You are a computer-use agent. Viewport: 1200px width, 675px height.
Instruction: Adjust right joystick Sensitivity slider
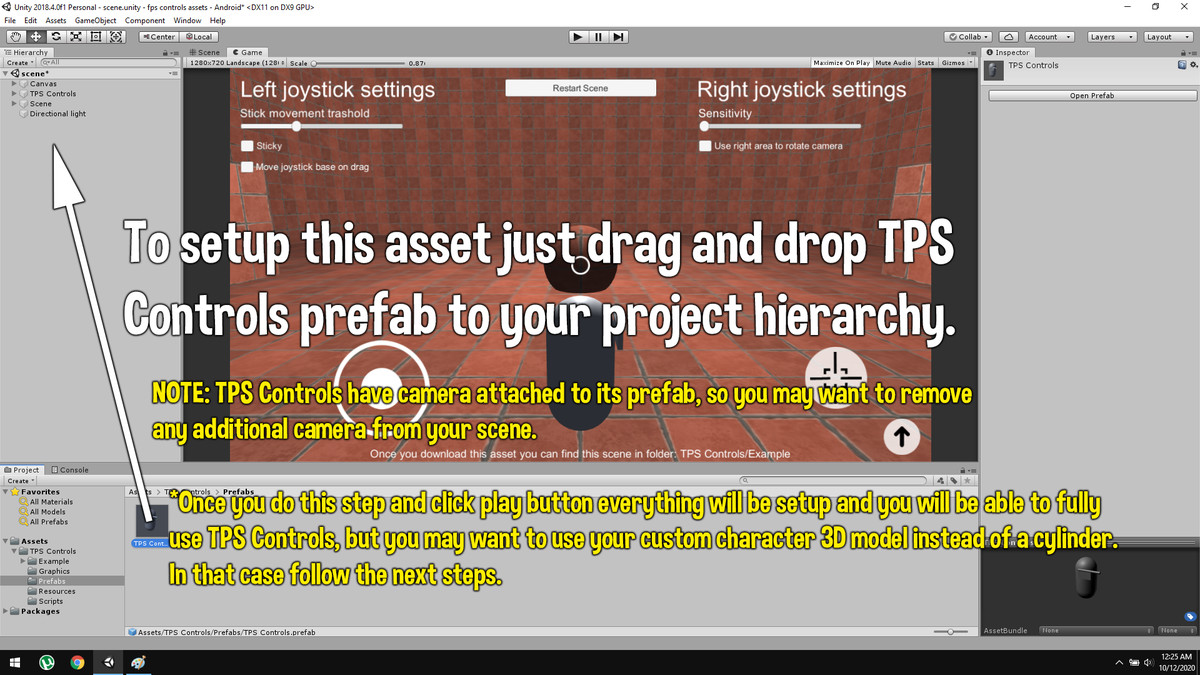pos(779,127)
